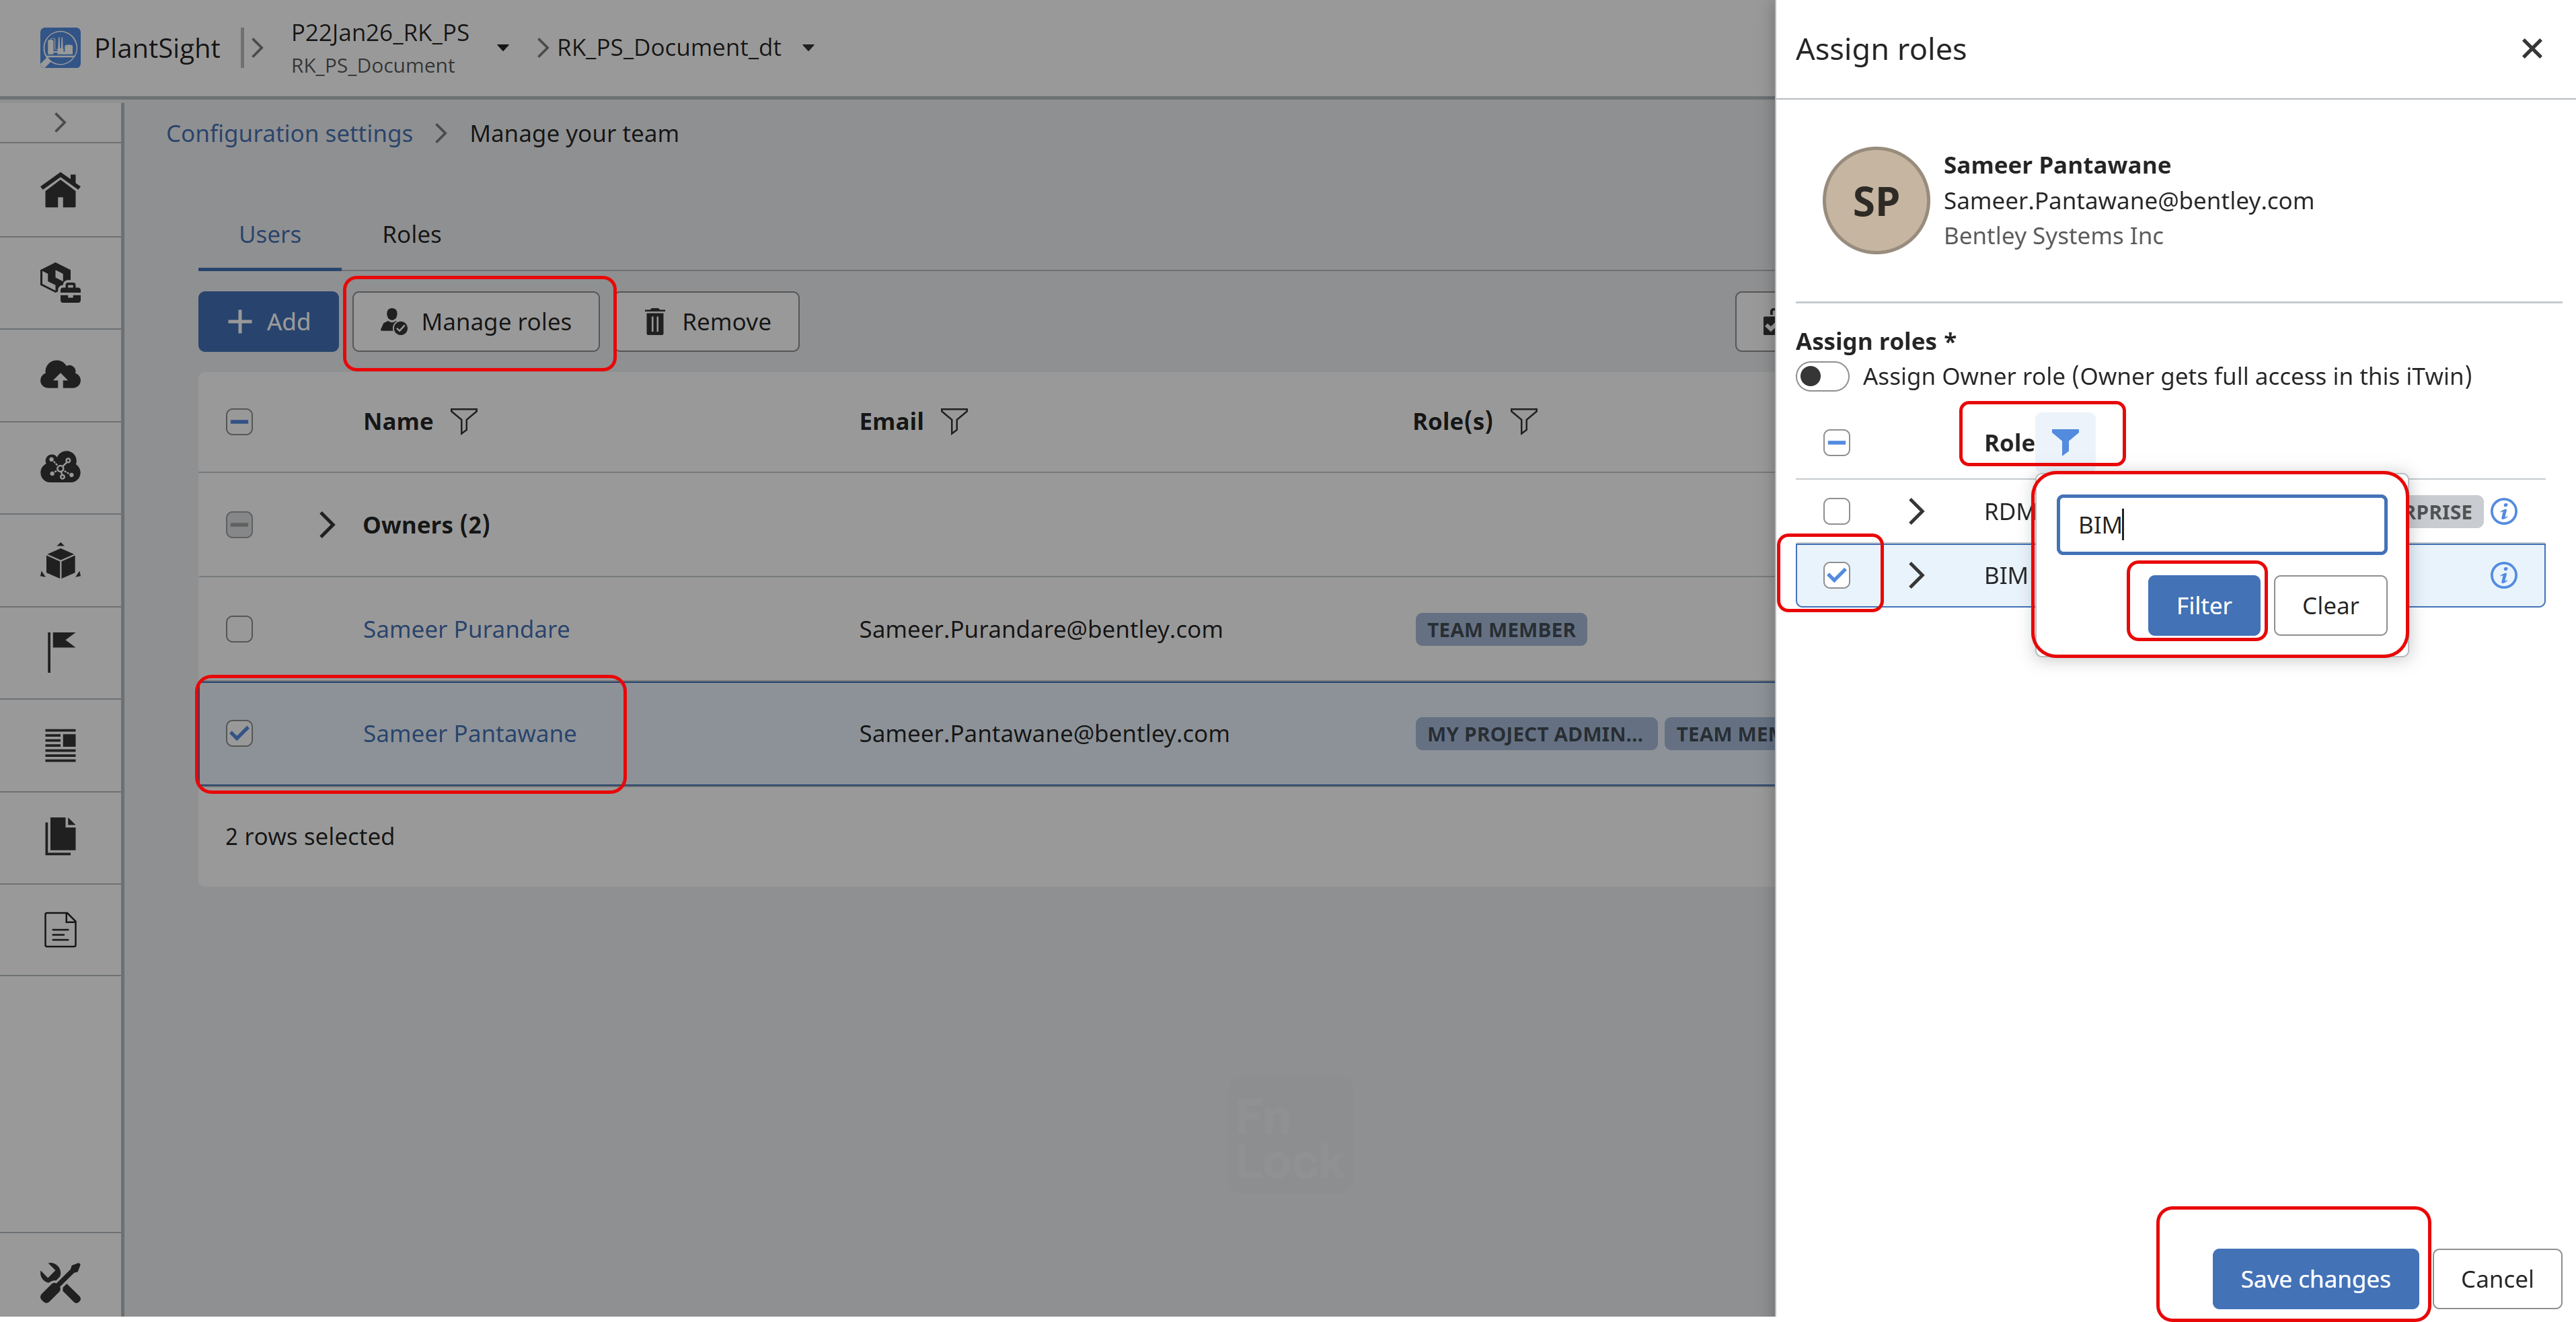Click the BIM filter text field

(2221, 525)
